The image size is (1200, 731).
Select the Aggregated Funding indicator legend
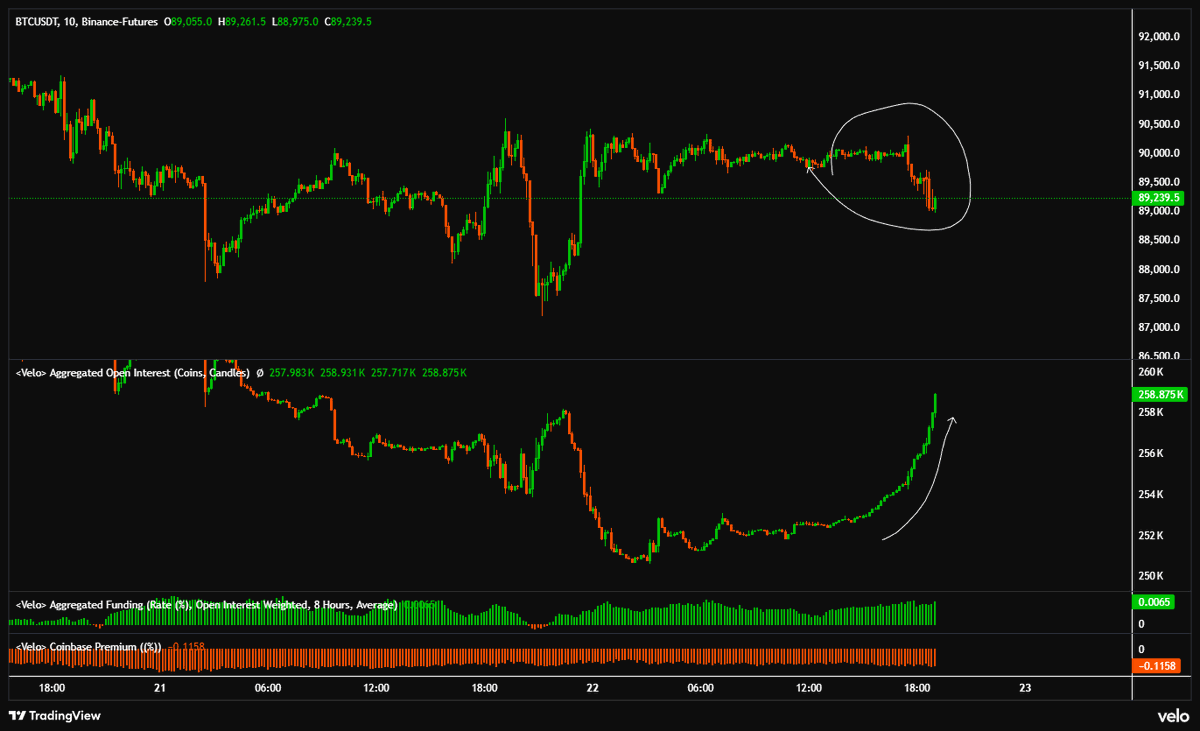(x=205, y=605)
